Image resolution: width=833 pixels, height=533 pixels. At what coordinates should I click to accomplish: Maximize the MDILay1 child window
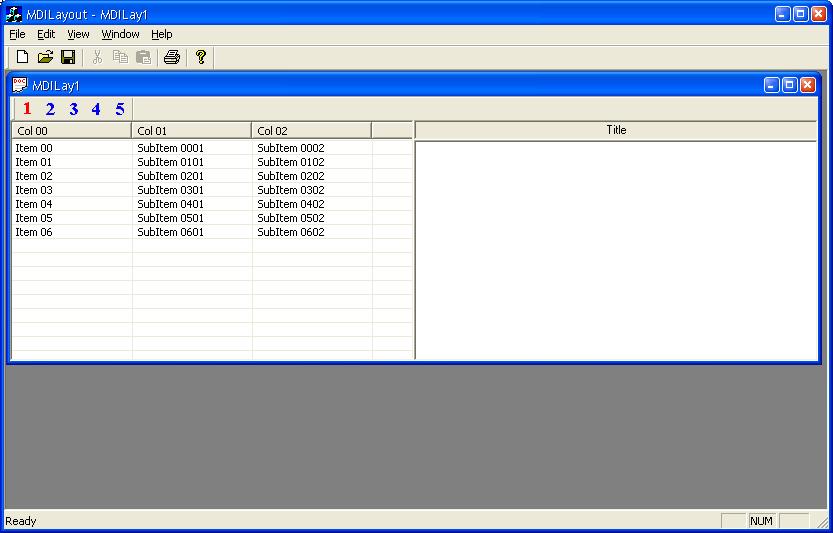(x=789, y=85)
